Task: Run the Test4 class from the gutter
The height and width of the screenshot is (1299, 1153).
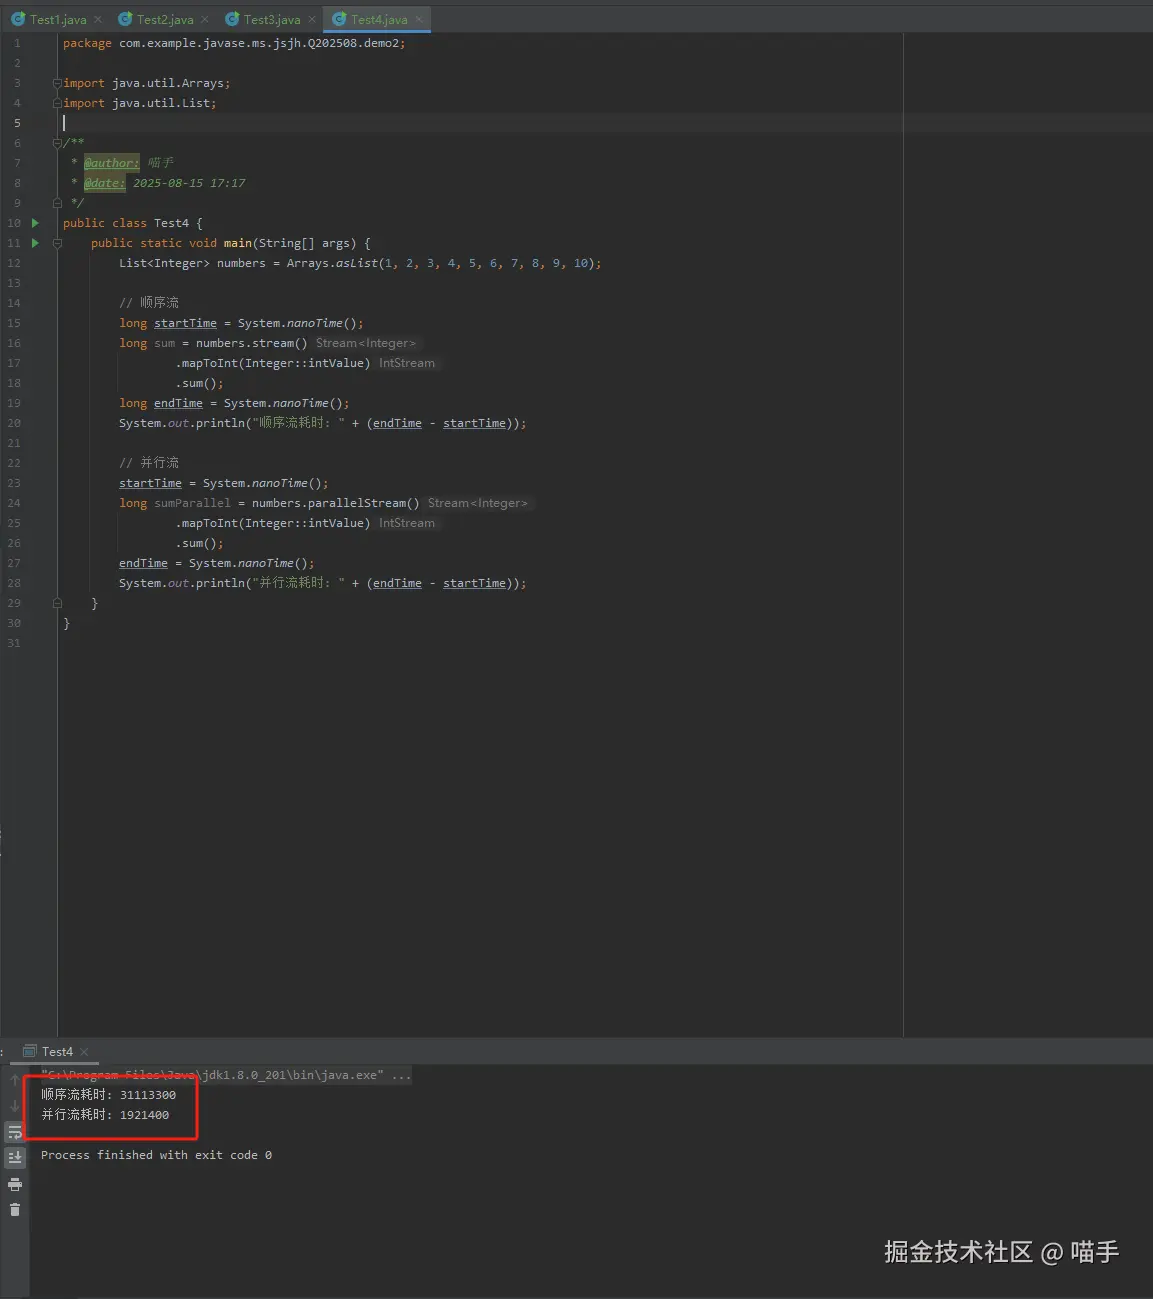Action: tap(36, 223)
